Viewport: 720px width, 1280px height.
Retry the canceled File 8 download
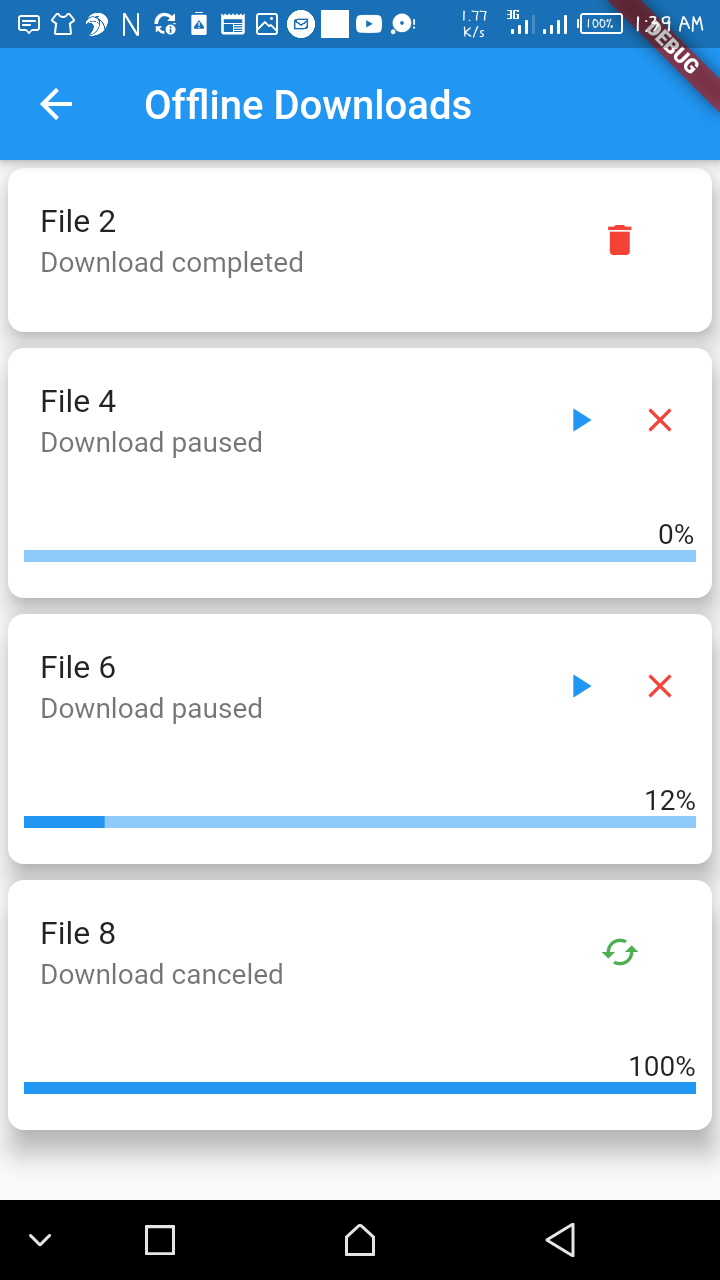coord(619,953)
